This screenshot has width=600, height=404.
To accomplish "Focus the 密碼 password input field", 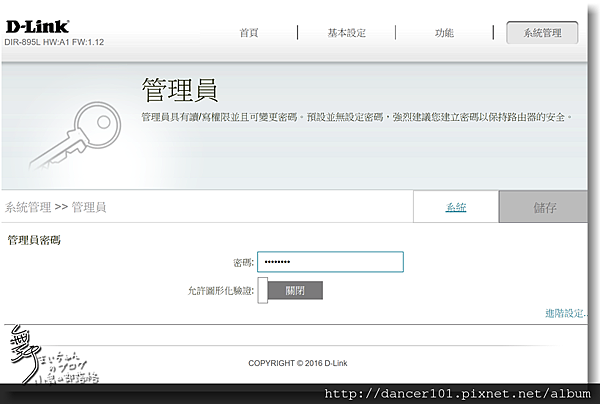I will coord(330,262).
